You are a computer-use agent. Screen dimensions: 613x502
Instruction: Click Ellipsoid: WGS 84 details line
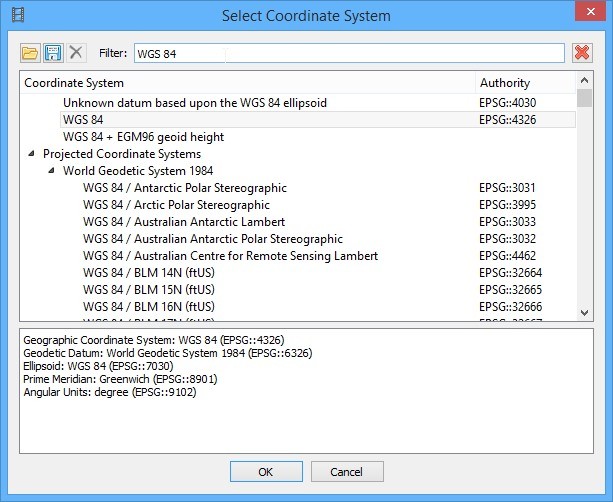[98, 366]
